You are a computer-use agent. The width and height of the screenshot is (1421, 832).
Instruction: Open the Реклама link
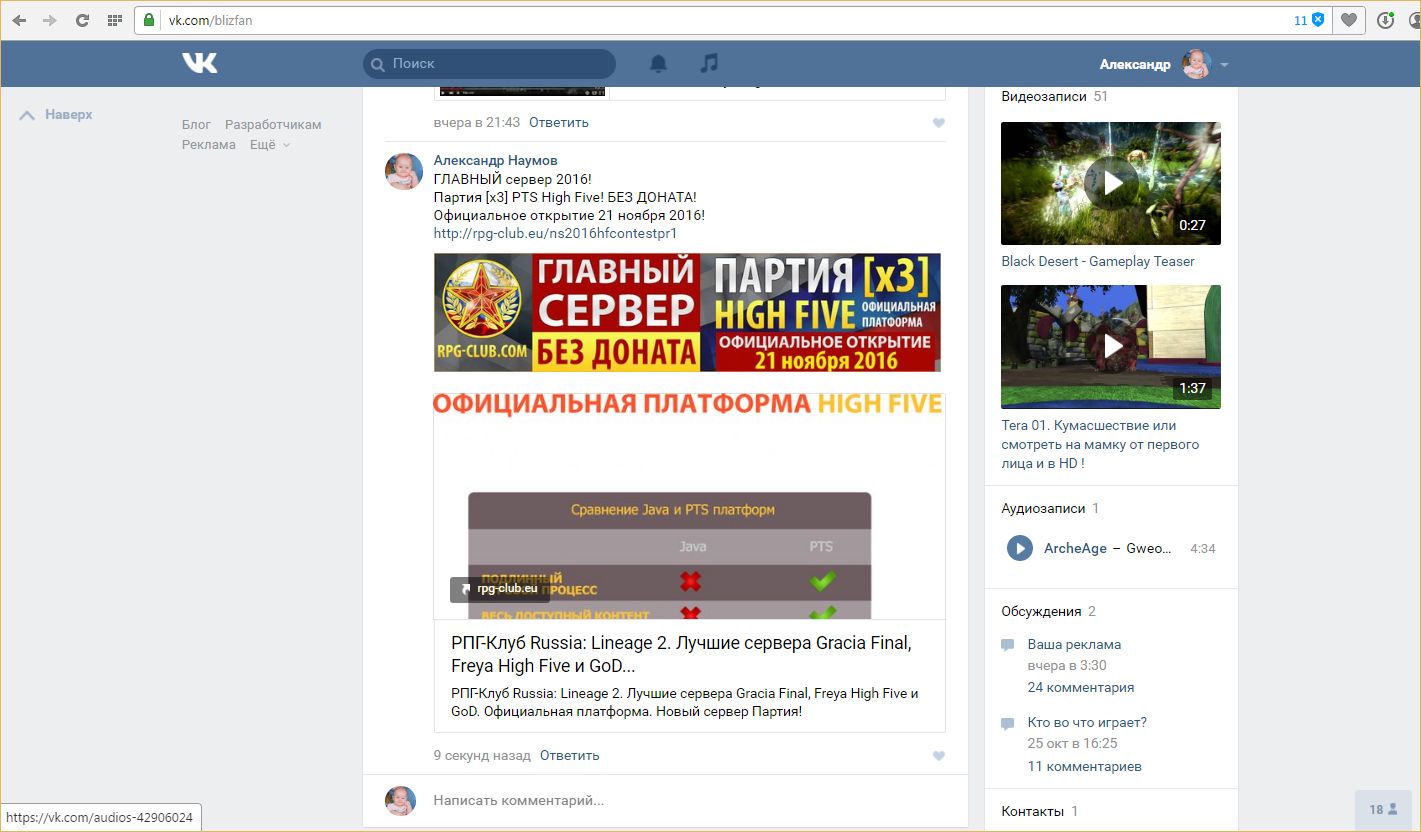click(x=209, y=145)
